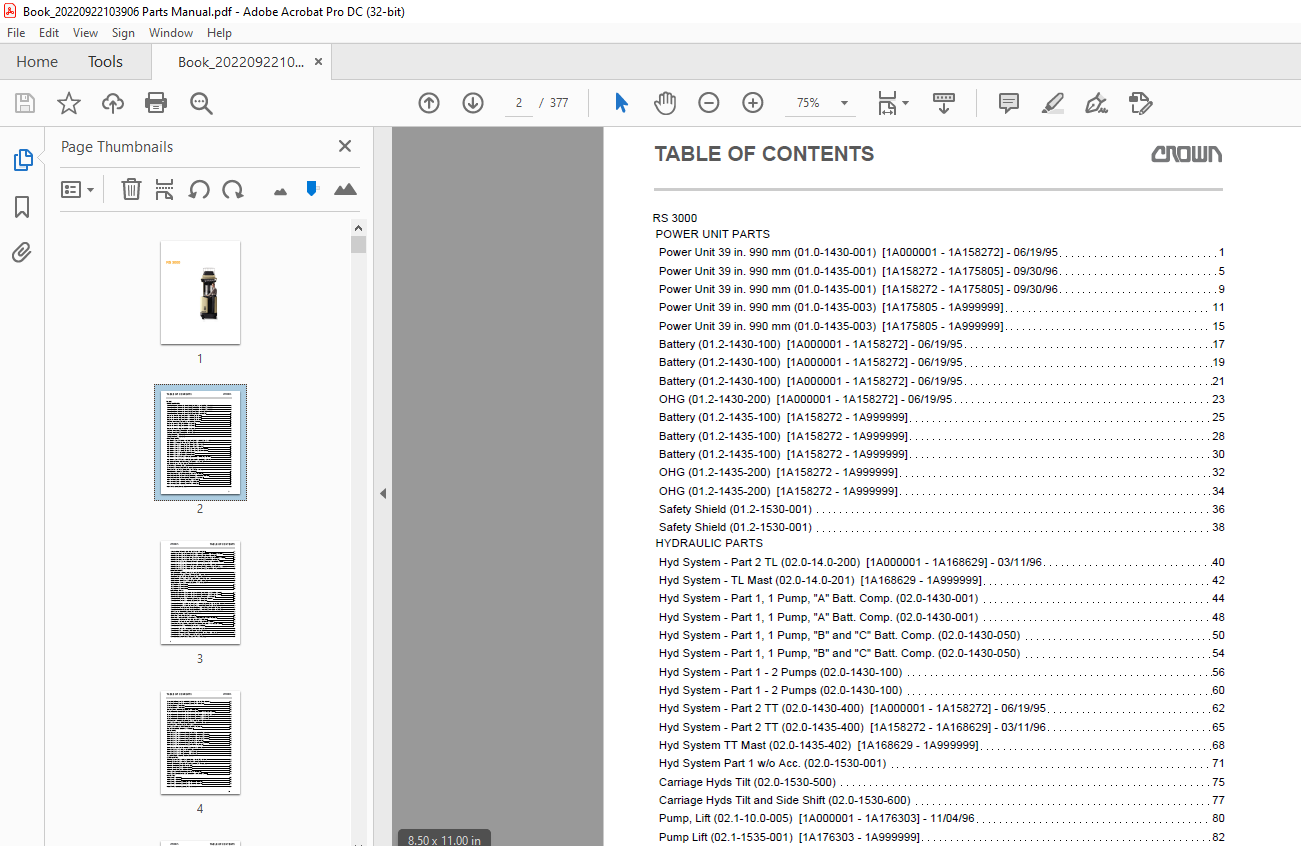This screenshot has height=846, width=1301.
Task: Close the Book_2022092210 document tab
Action: 319,62
